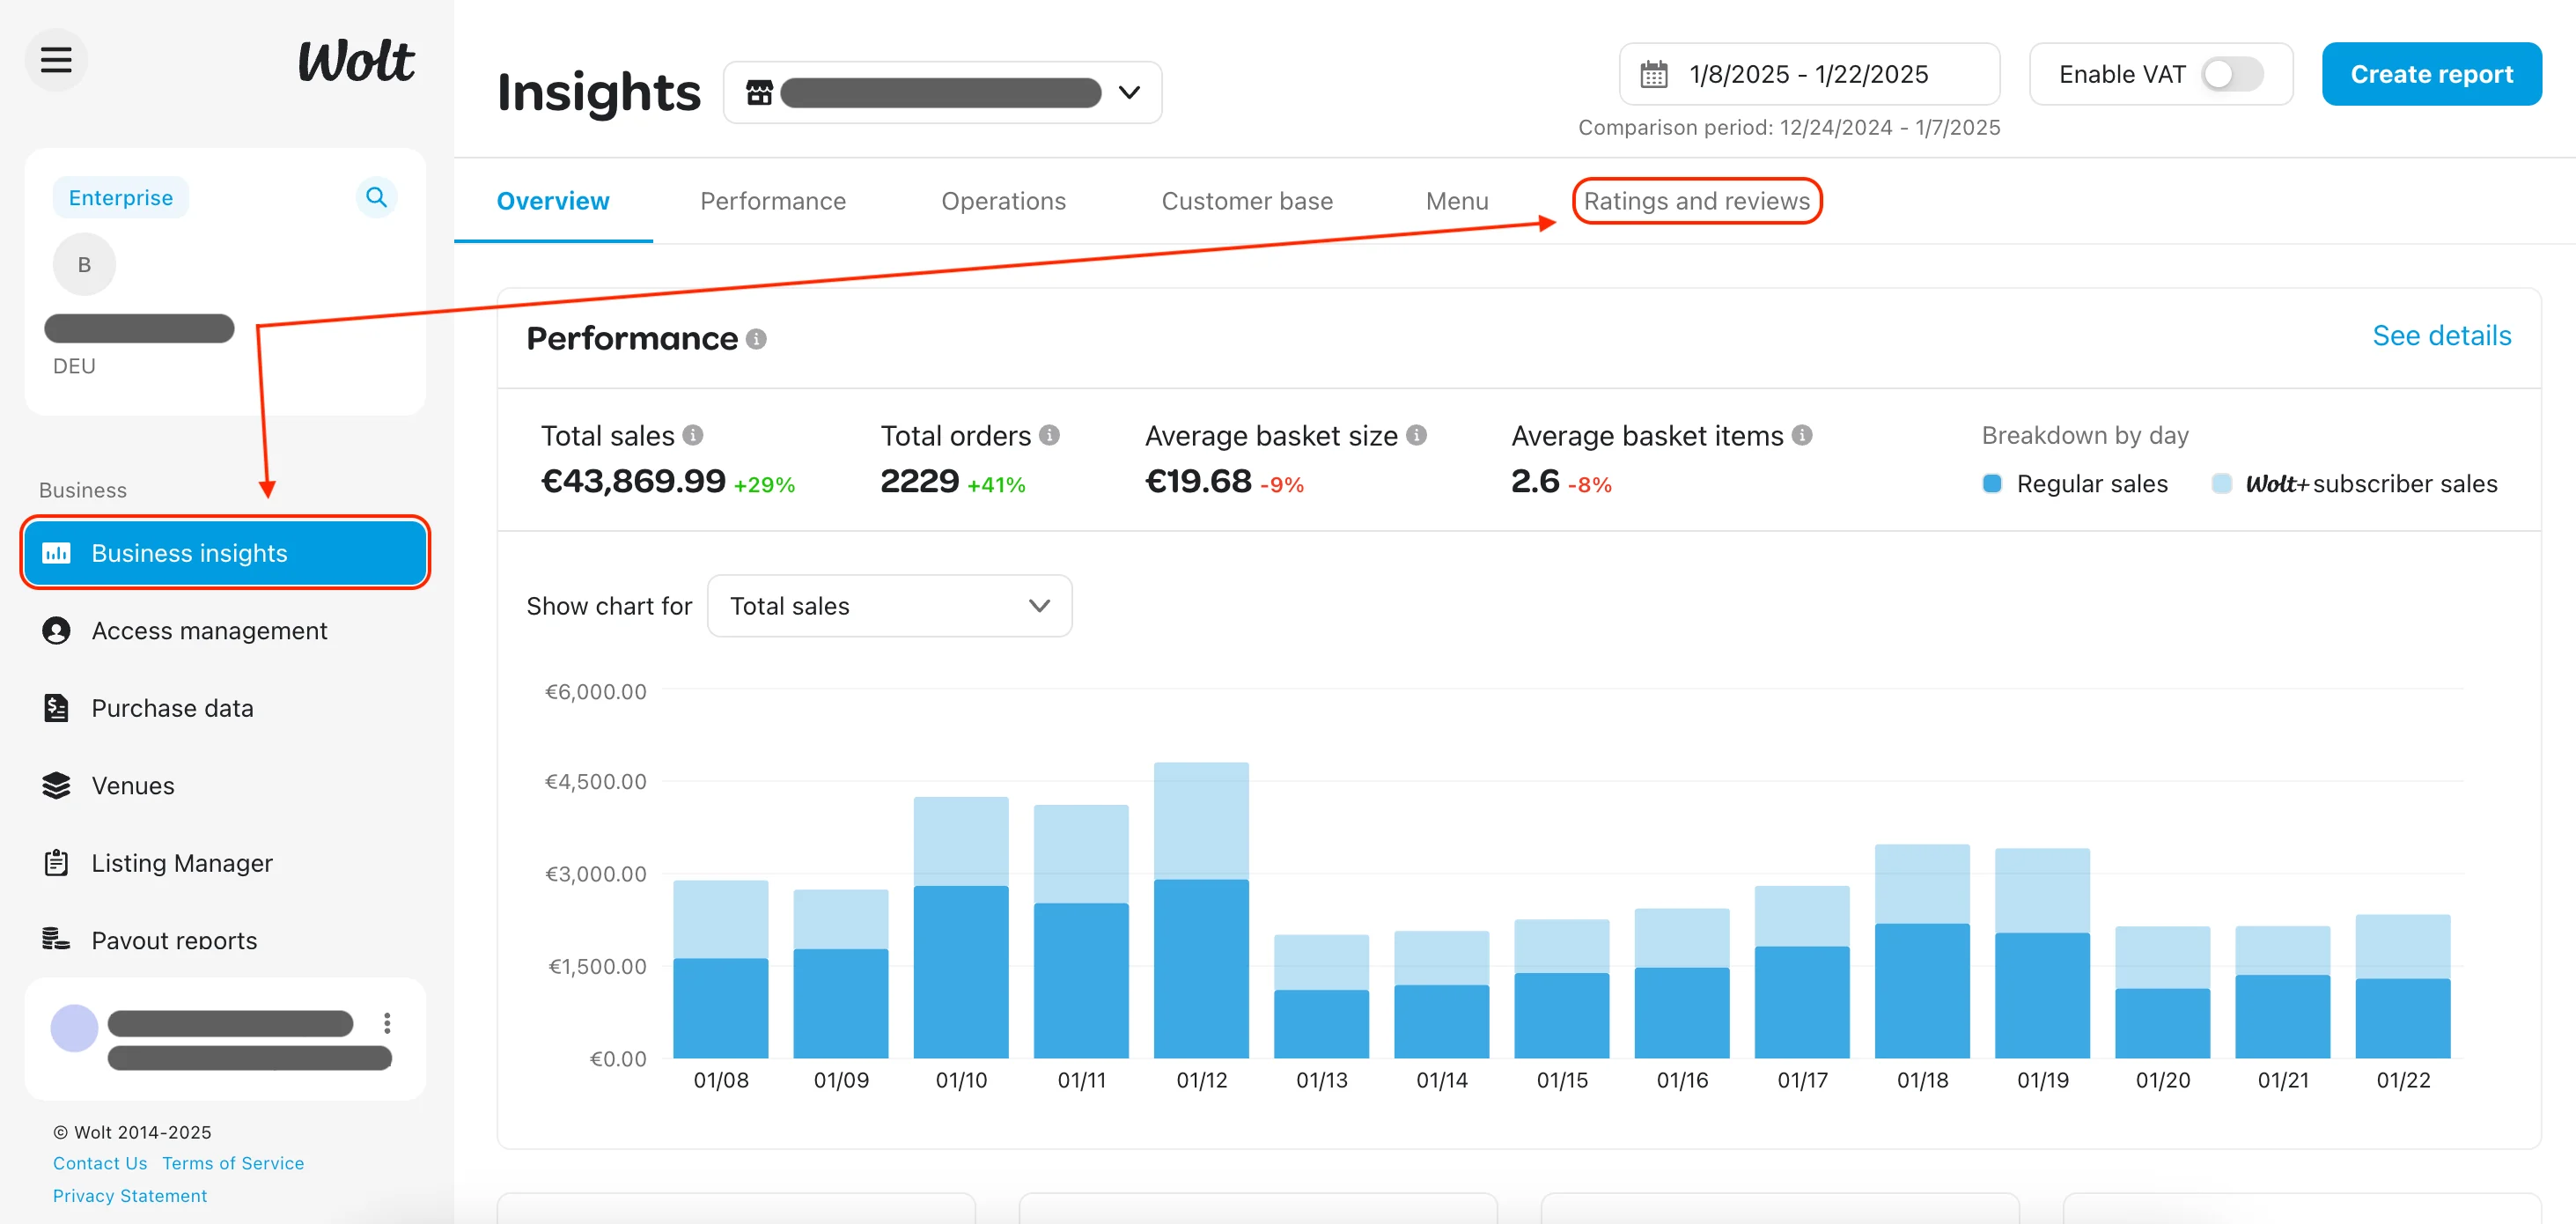Viewport: 2576px width, 1224px height.
Task: Click the Access management person icon
Action: (x=56, y=631)
